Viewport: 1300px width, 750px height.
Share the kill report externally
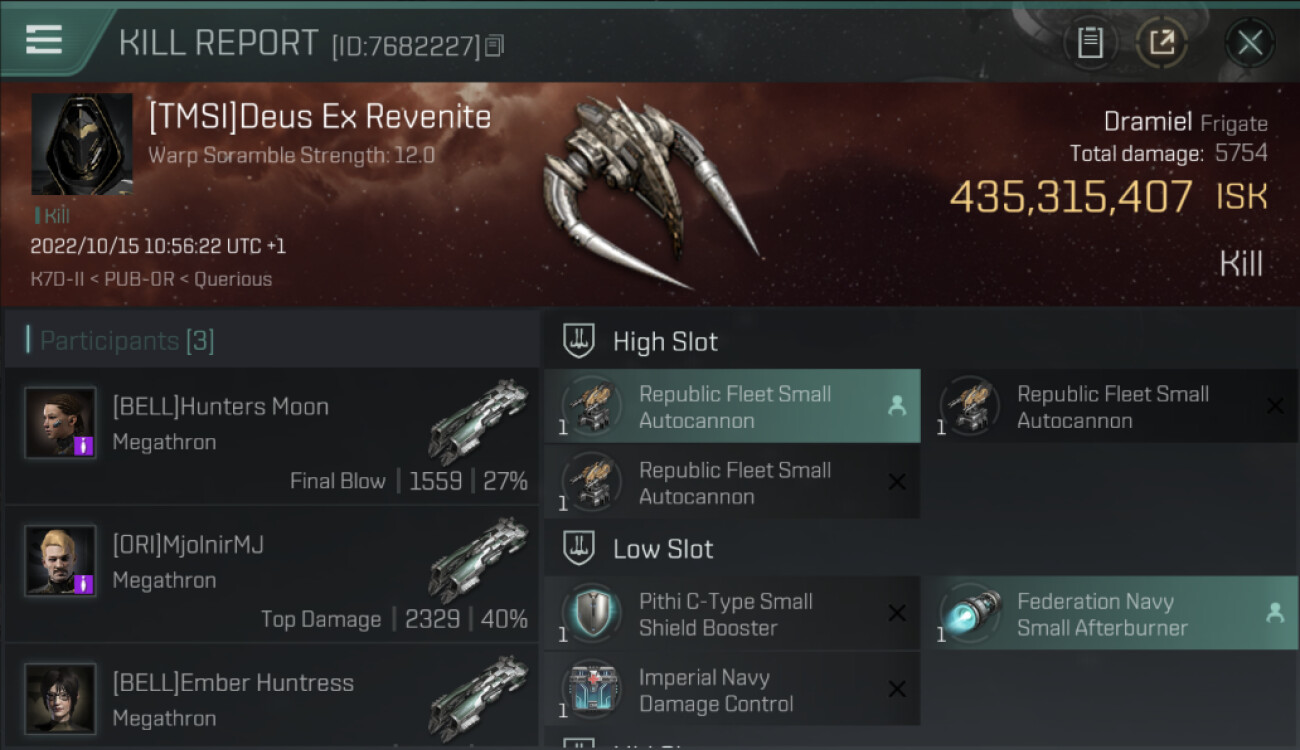(1162, 43)
